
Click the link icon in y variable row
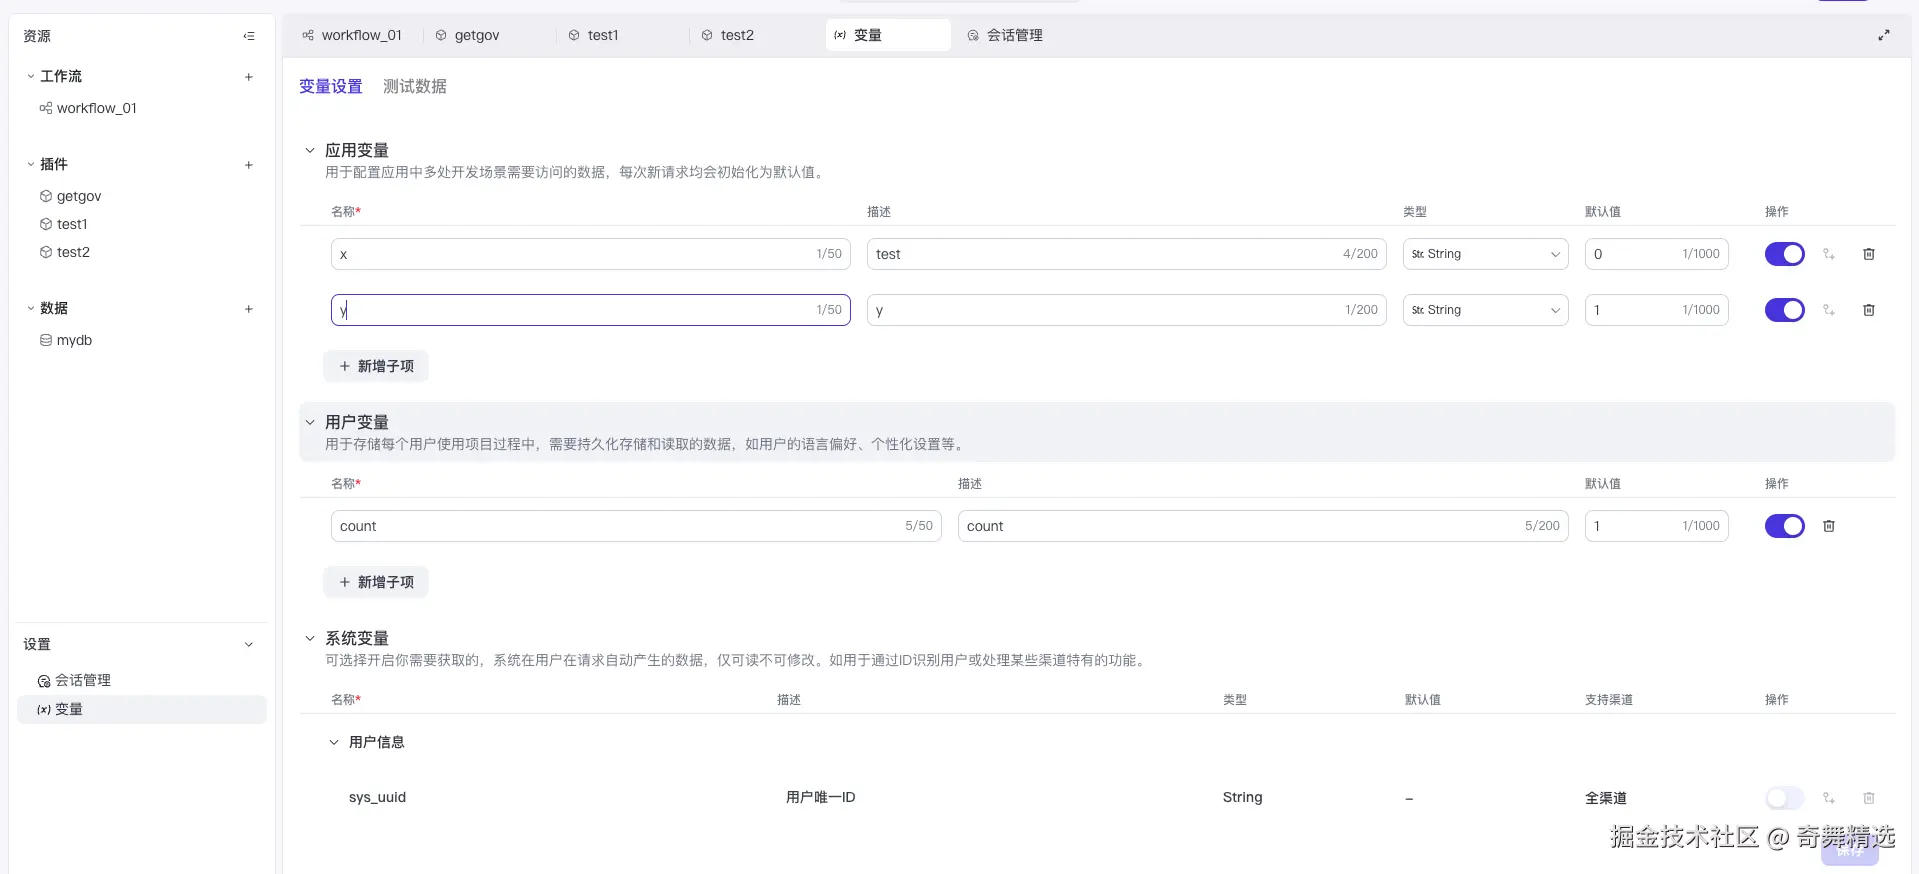(x=1828, y=310)
